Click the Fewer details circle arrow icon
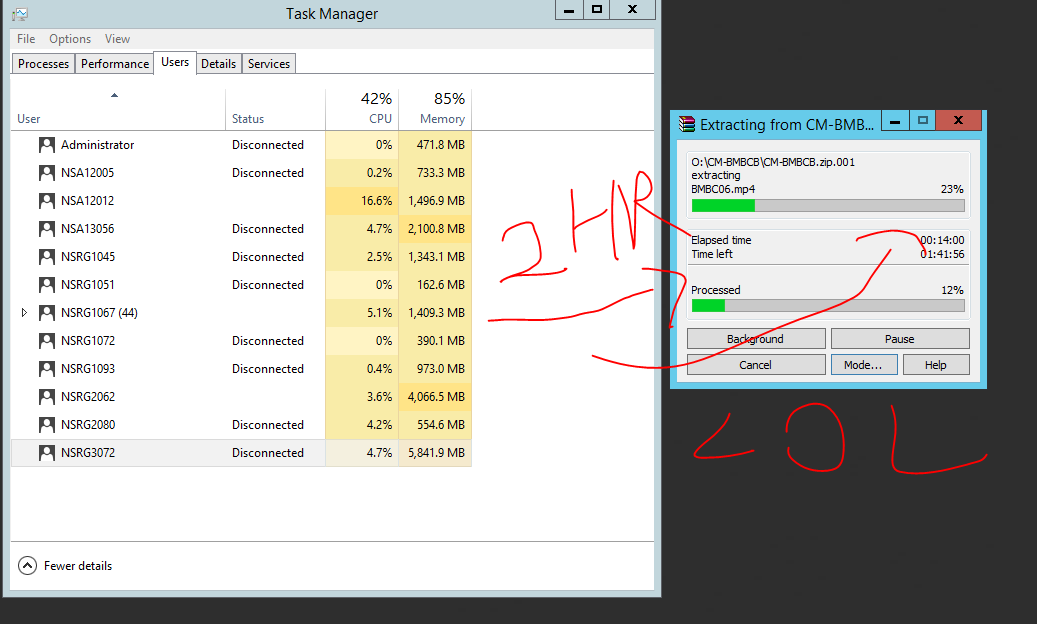Viewport: 1037px width, 624px height. pyautogui.click(x=27, y=566)
